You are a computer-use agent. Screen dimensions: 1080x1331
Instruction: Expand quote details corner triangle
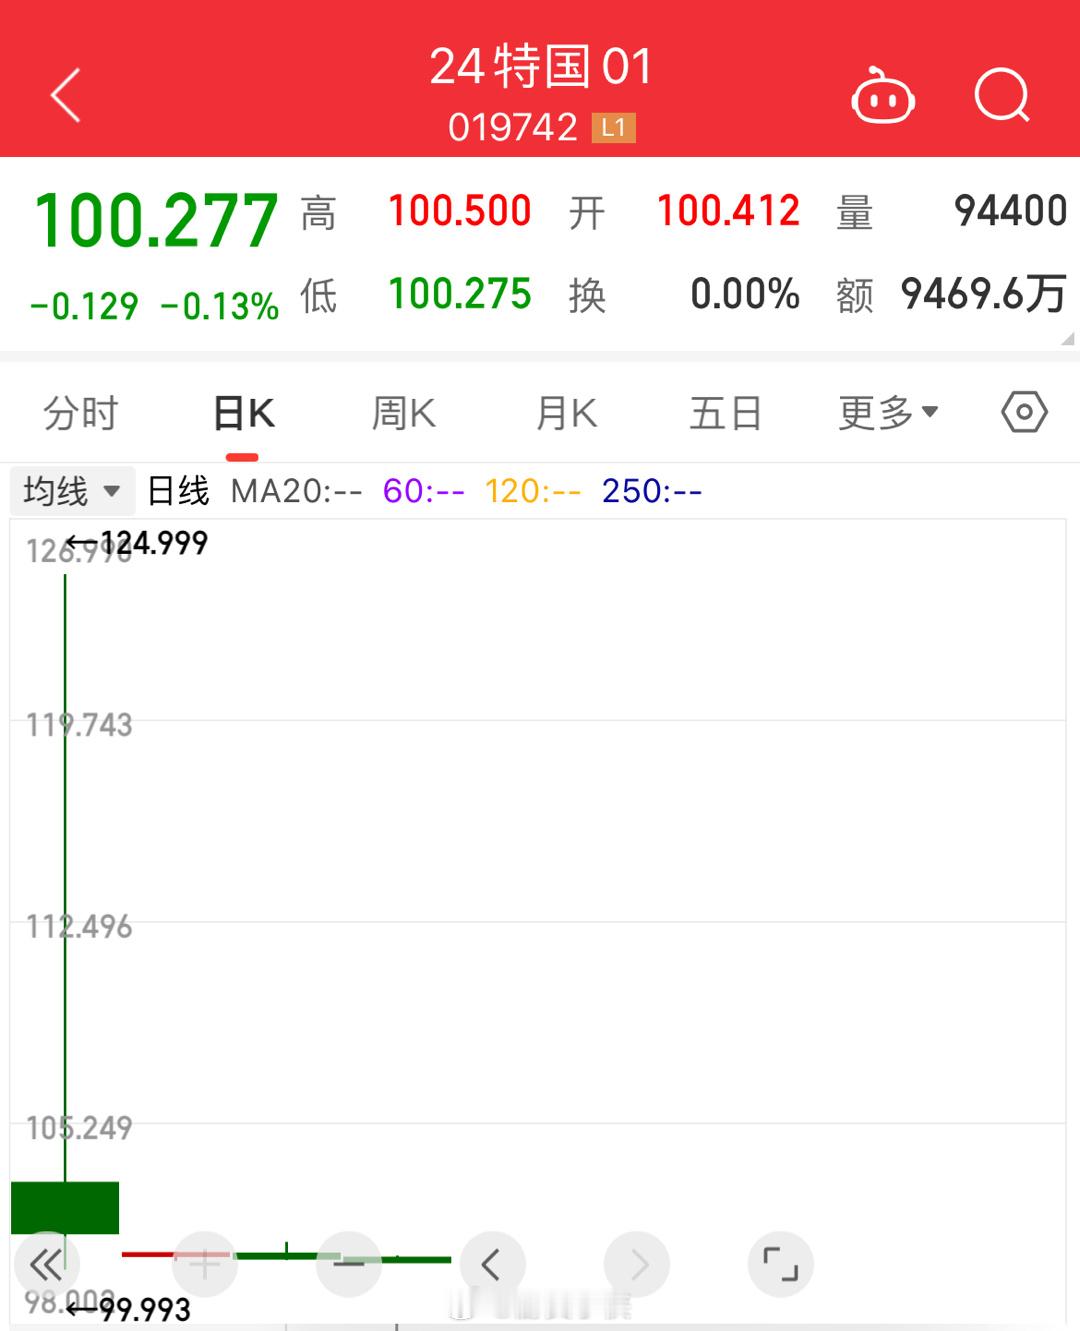[x=1067, y=338]
